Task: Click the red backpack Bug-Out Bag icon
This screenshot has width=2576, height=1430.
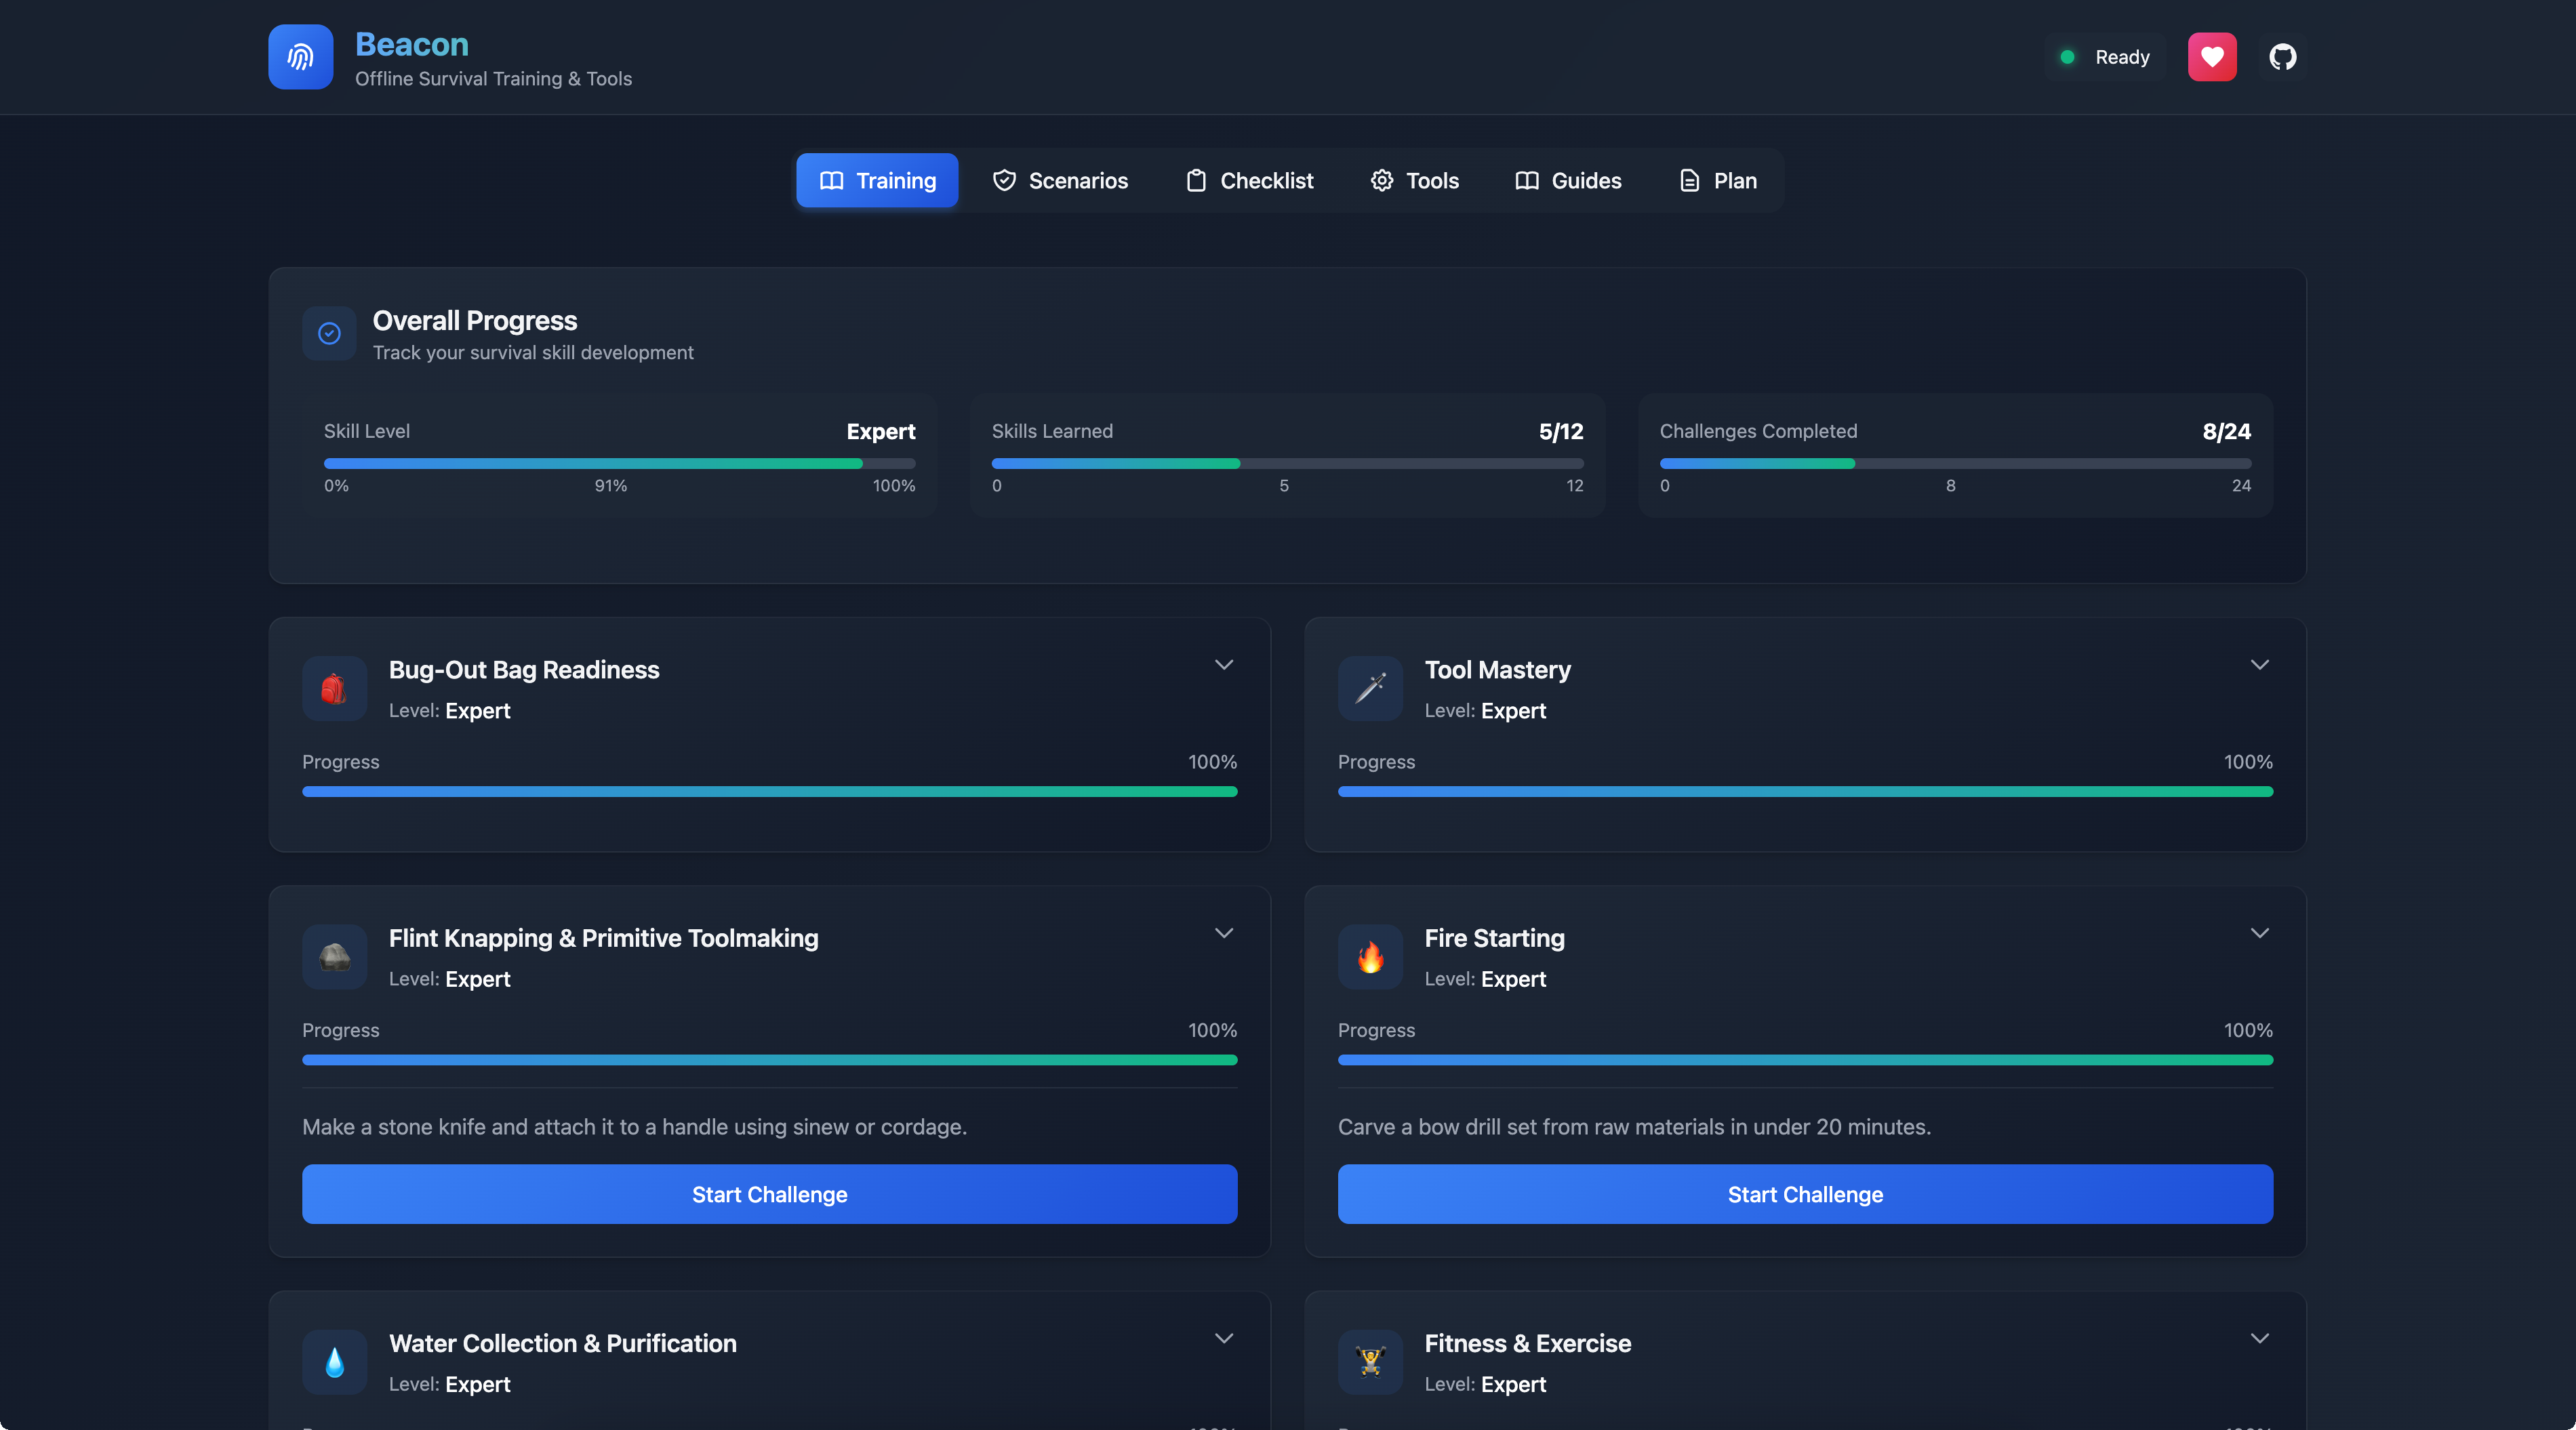Action: pos(334,689)
